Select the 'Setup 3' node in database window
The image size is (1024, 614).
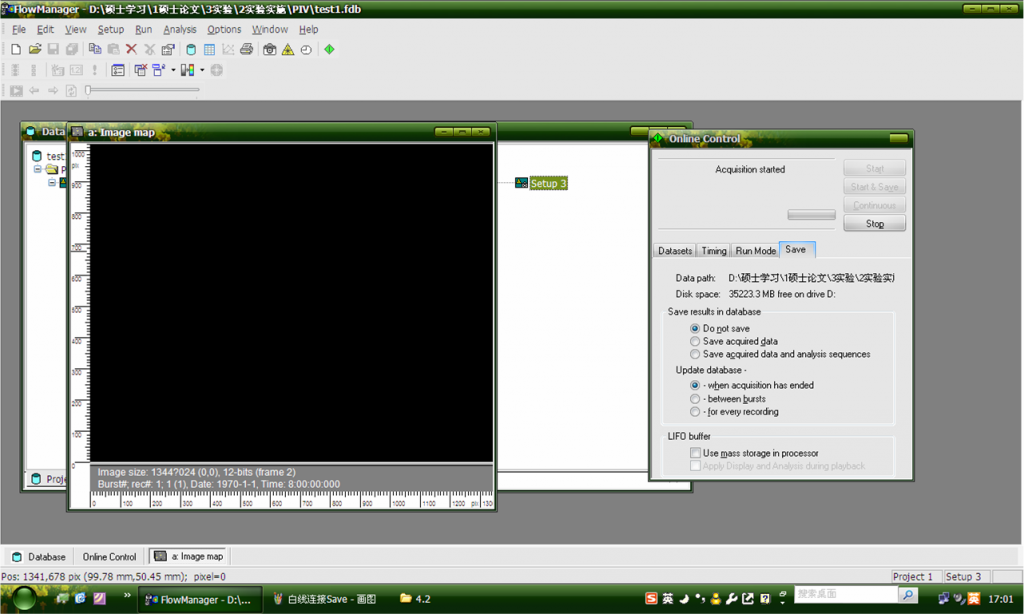pyautogui.click(x=548, y=184)
